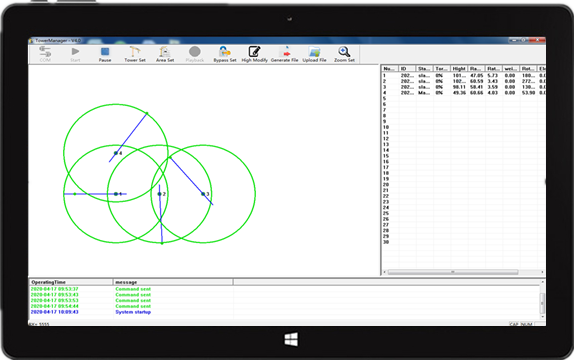Viewport: 574px width, 360px height.
Task: Click the Generate File icon
Action: tap(284, 54)
